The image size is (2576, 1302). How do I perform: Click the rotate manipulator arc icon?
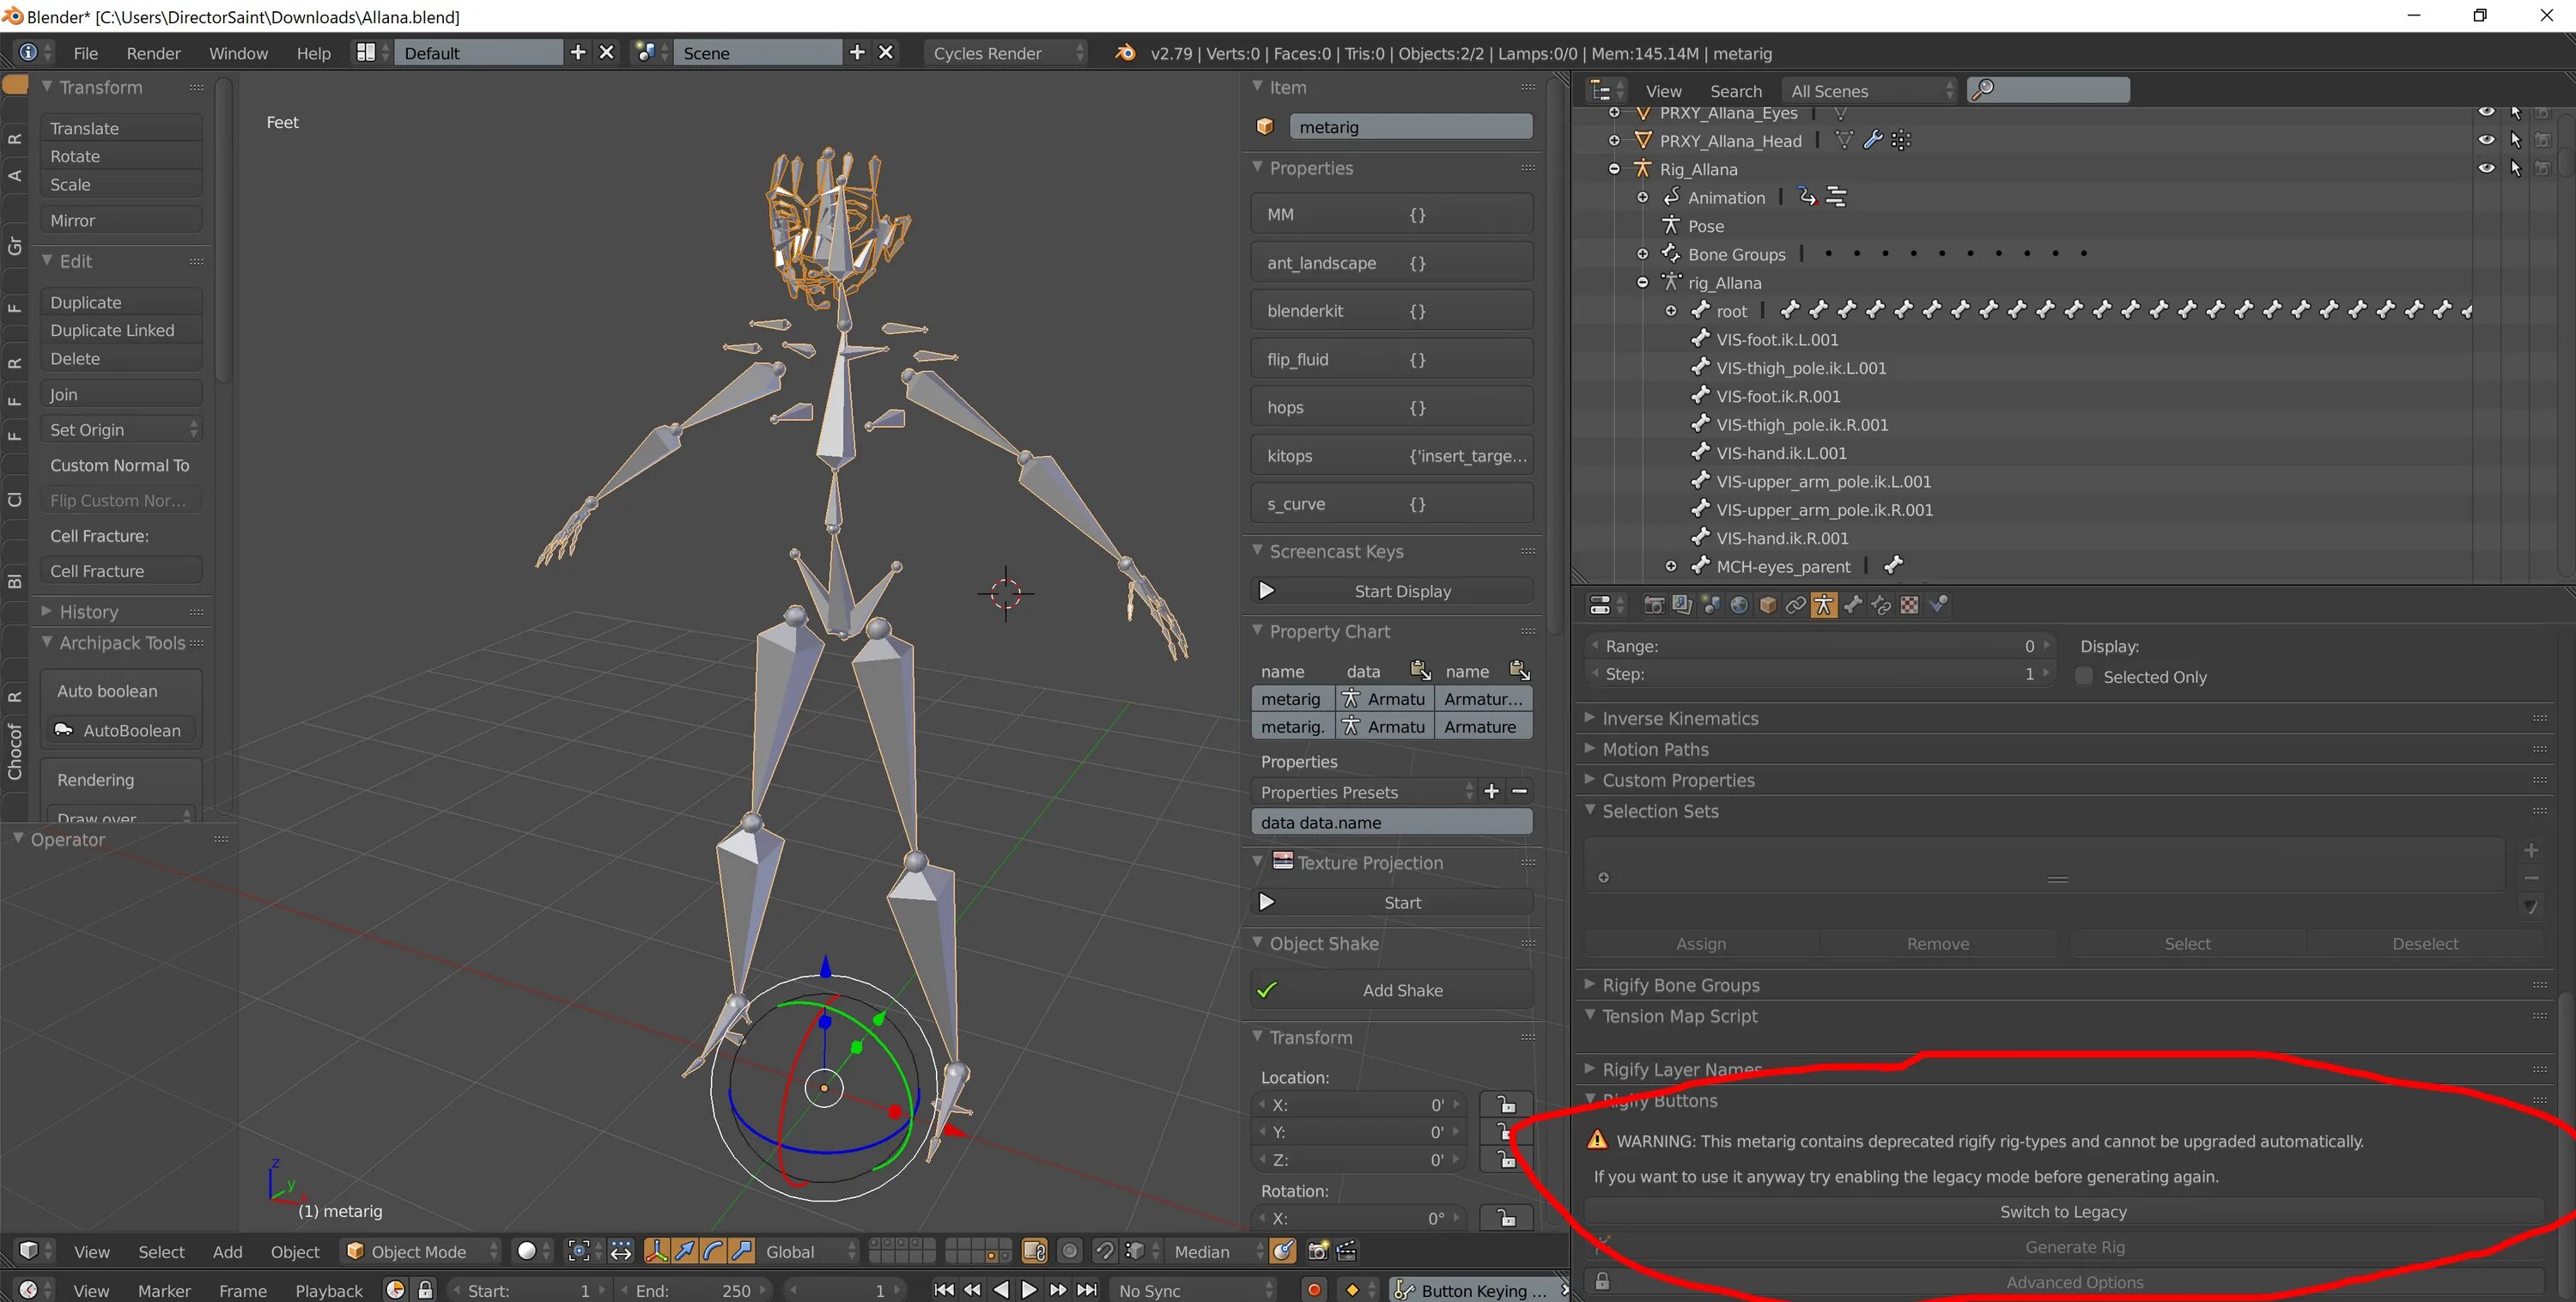tap(713, 1251)
